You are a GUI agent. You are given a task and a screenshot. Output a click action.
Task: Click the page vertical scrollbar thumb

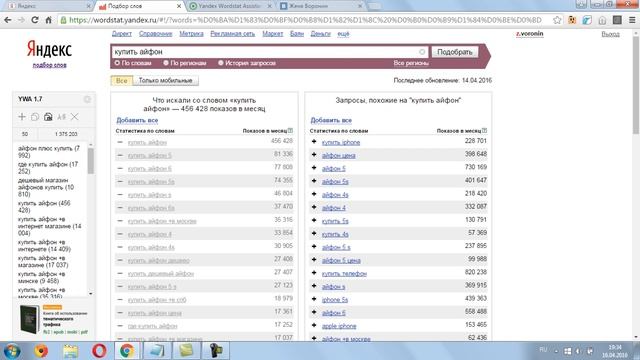[x=636, y=86]
